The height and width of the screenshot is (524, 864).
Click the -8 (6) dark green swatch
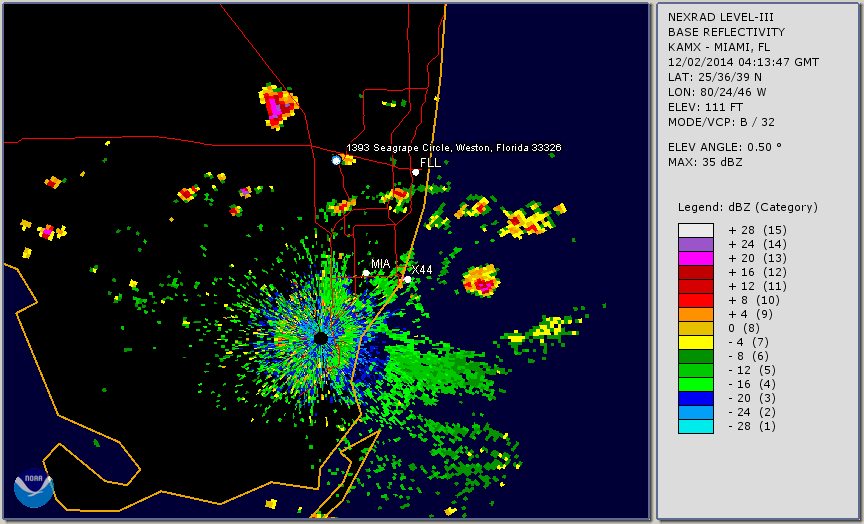pyautogui.click(x=696, y=356)
